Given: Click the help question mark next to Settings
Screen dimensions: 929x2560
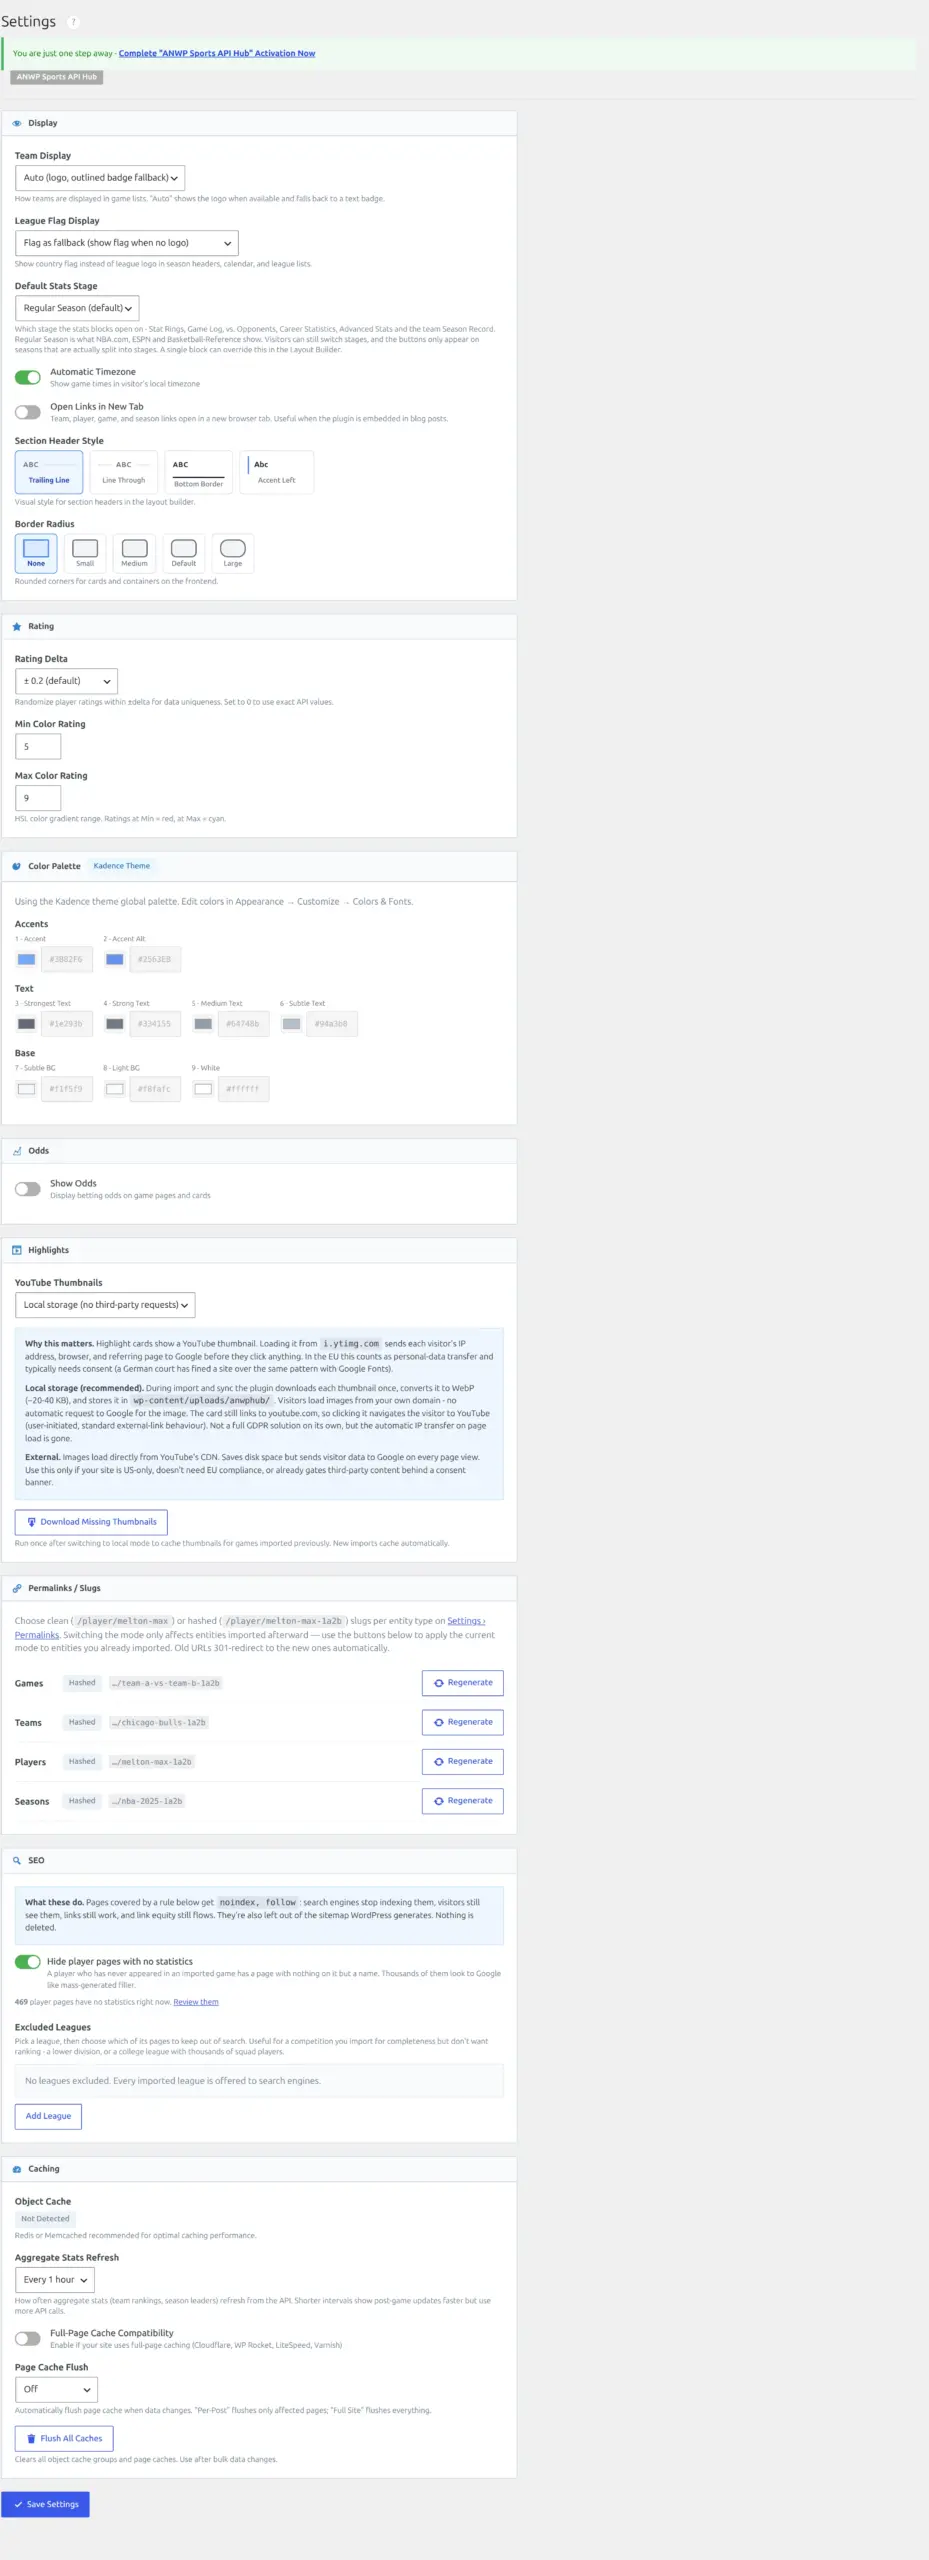Looking at the screenshot, I should tap(73, 22).
